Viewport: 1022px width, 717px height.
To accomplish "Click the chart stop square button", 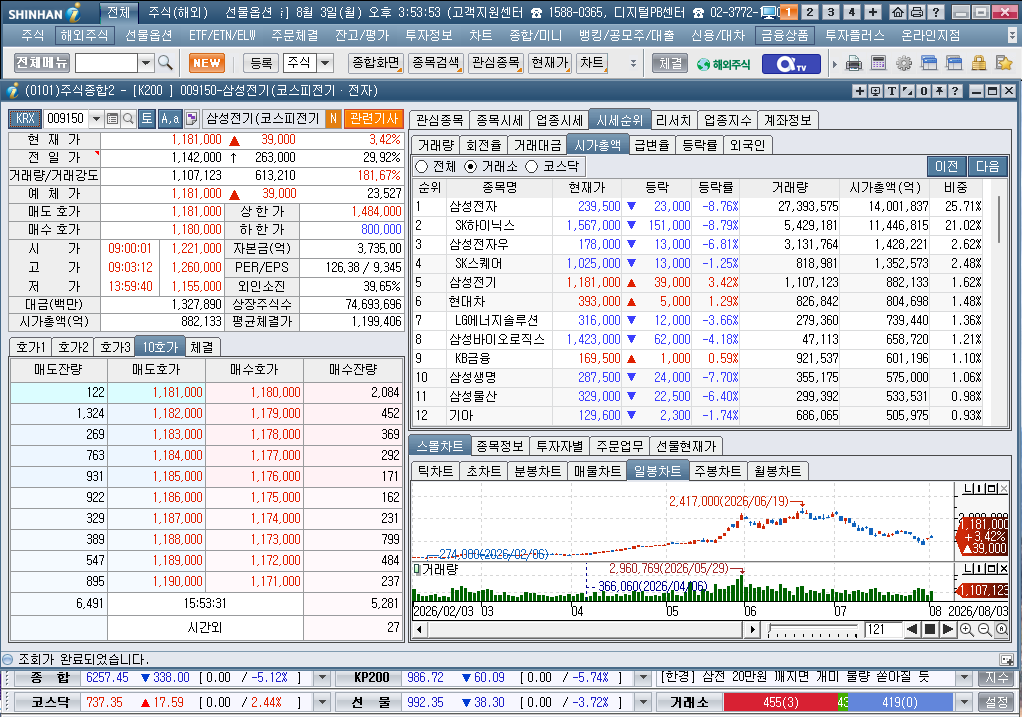I will [930, 629].
